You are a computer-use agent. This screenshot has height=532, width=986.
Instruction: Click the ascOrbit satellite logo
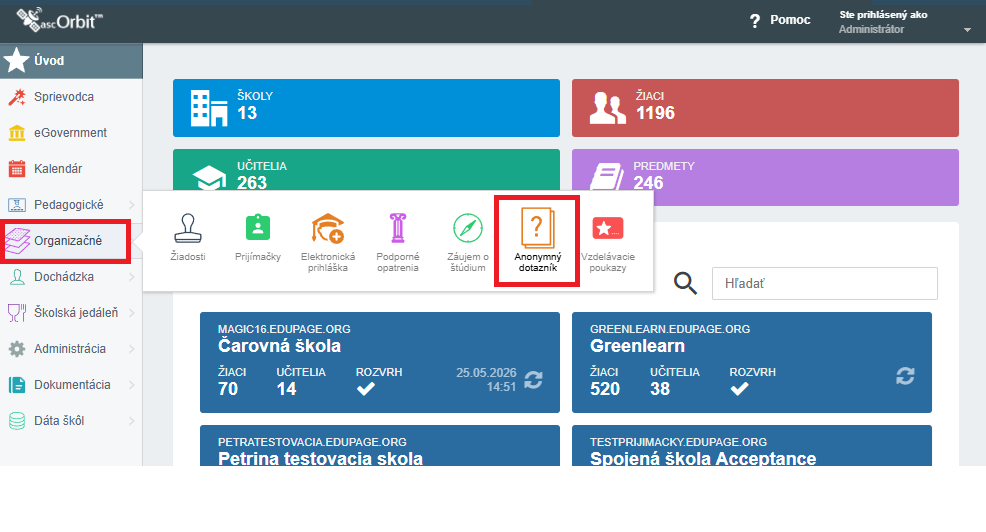(59, 19)
